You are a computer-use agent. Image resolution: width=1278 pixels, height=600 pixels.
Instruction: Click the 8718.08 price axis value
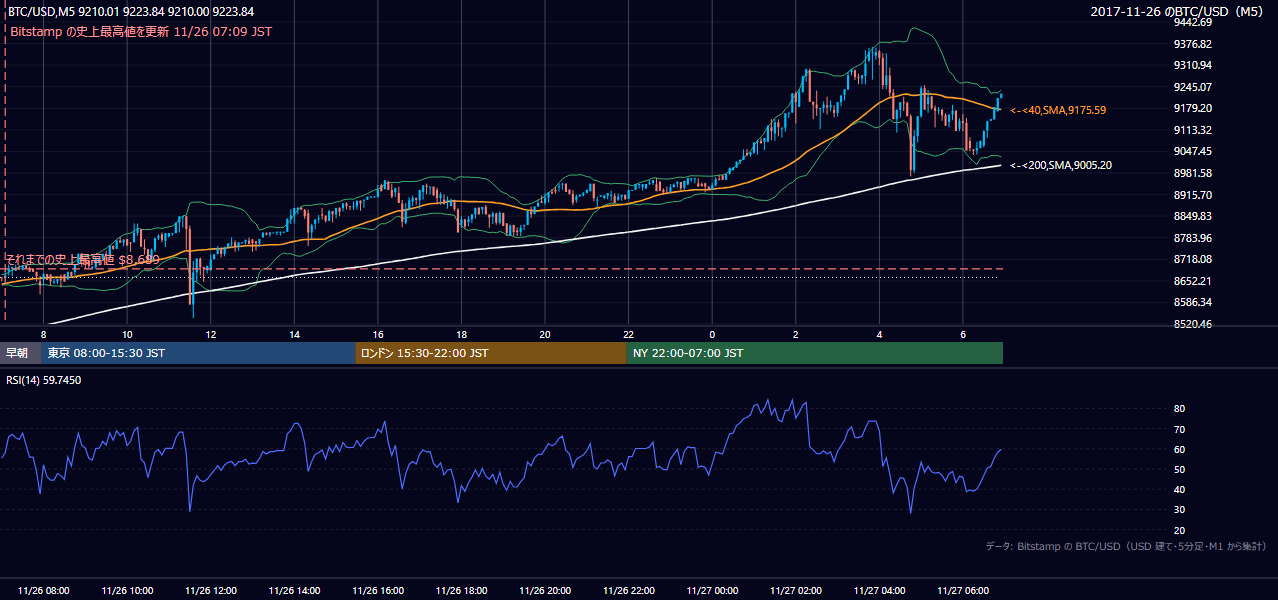[x=1193, y=259]
